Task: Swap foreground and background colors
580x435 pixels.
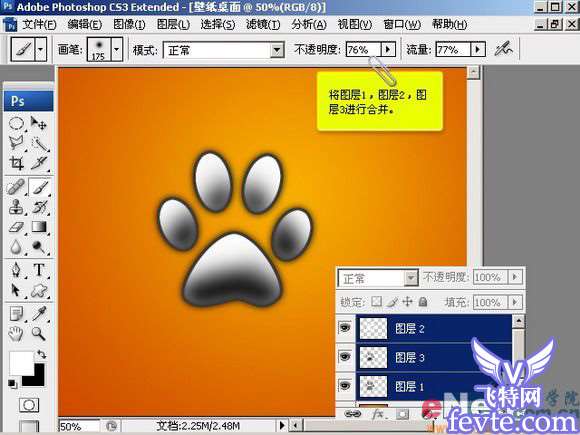Action: click(x=41, y=354)
